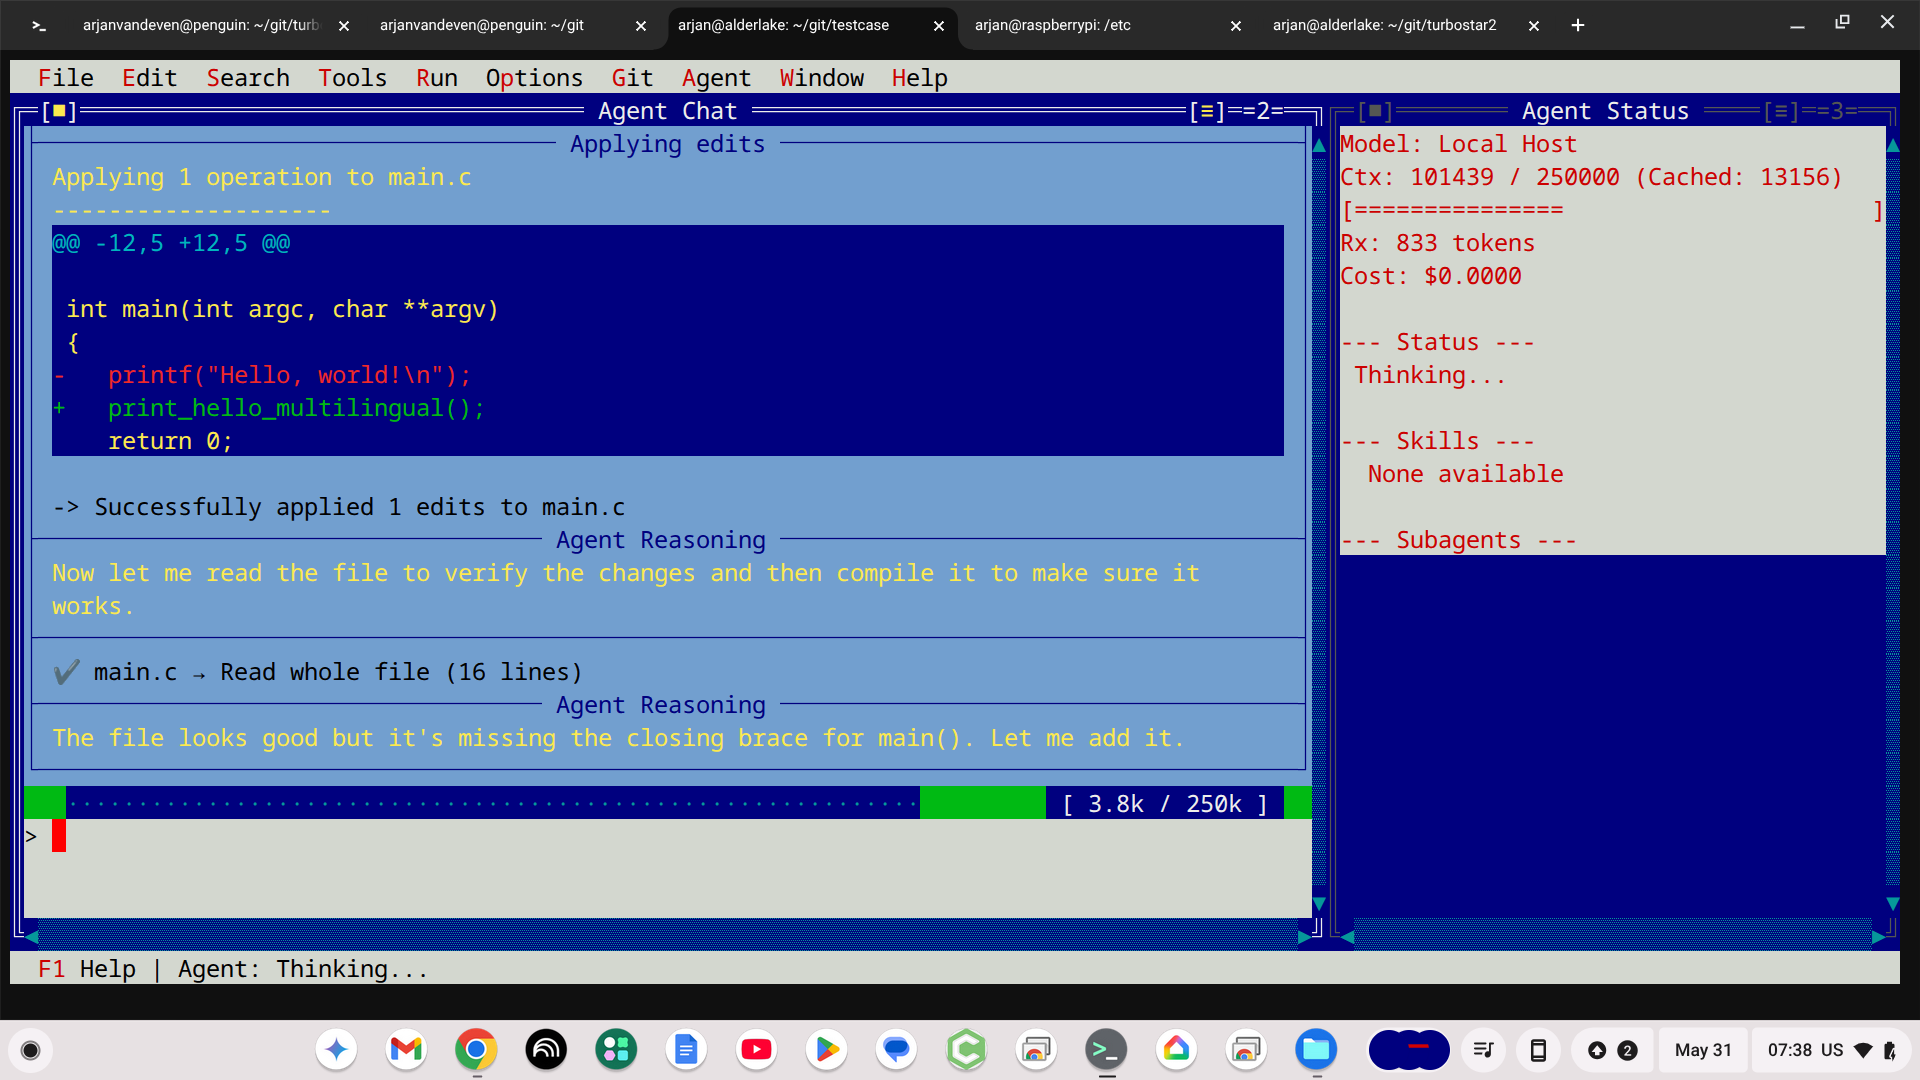Click the '--- Subagents ---' heading
The width and height of the screenshot is (1920, 1080).
pyautogui.click(x=1458, y=540)
